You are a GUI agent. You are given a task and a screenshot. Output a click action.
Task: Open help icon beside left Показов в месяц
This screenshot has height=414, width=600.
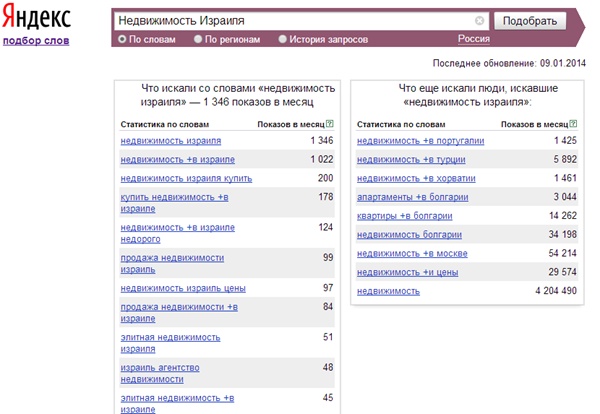(x=330, y=124)
